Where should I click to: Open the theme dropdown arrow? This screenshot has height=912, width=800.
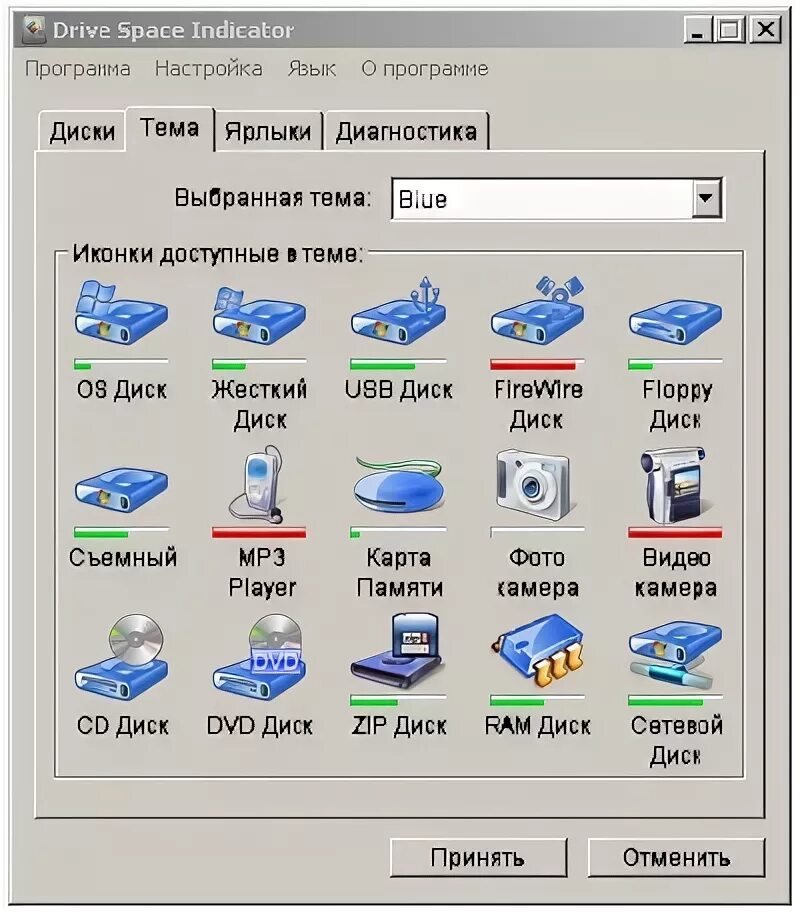706,199
